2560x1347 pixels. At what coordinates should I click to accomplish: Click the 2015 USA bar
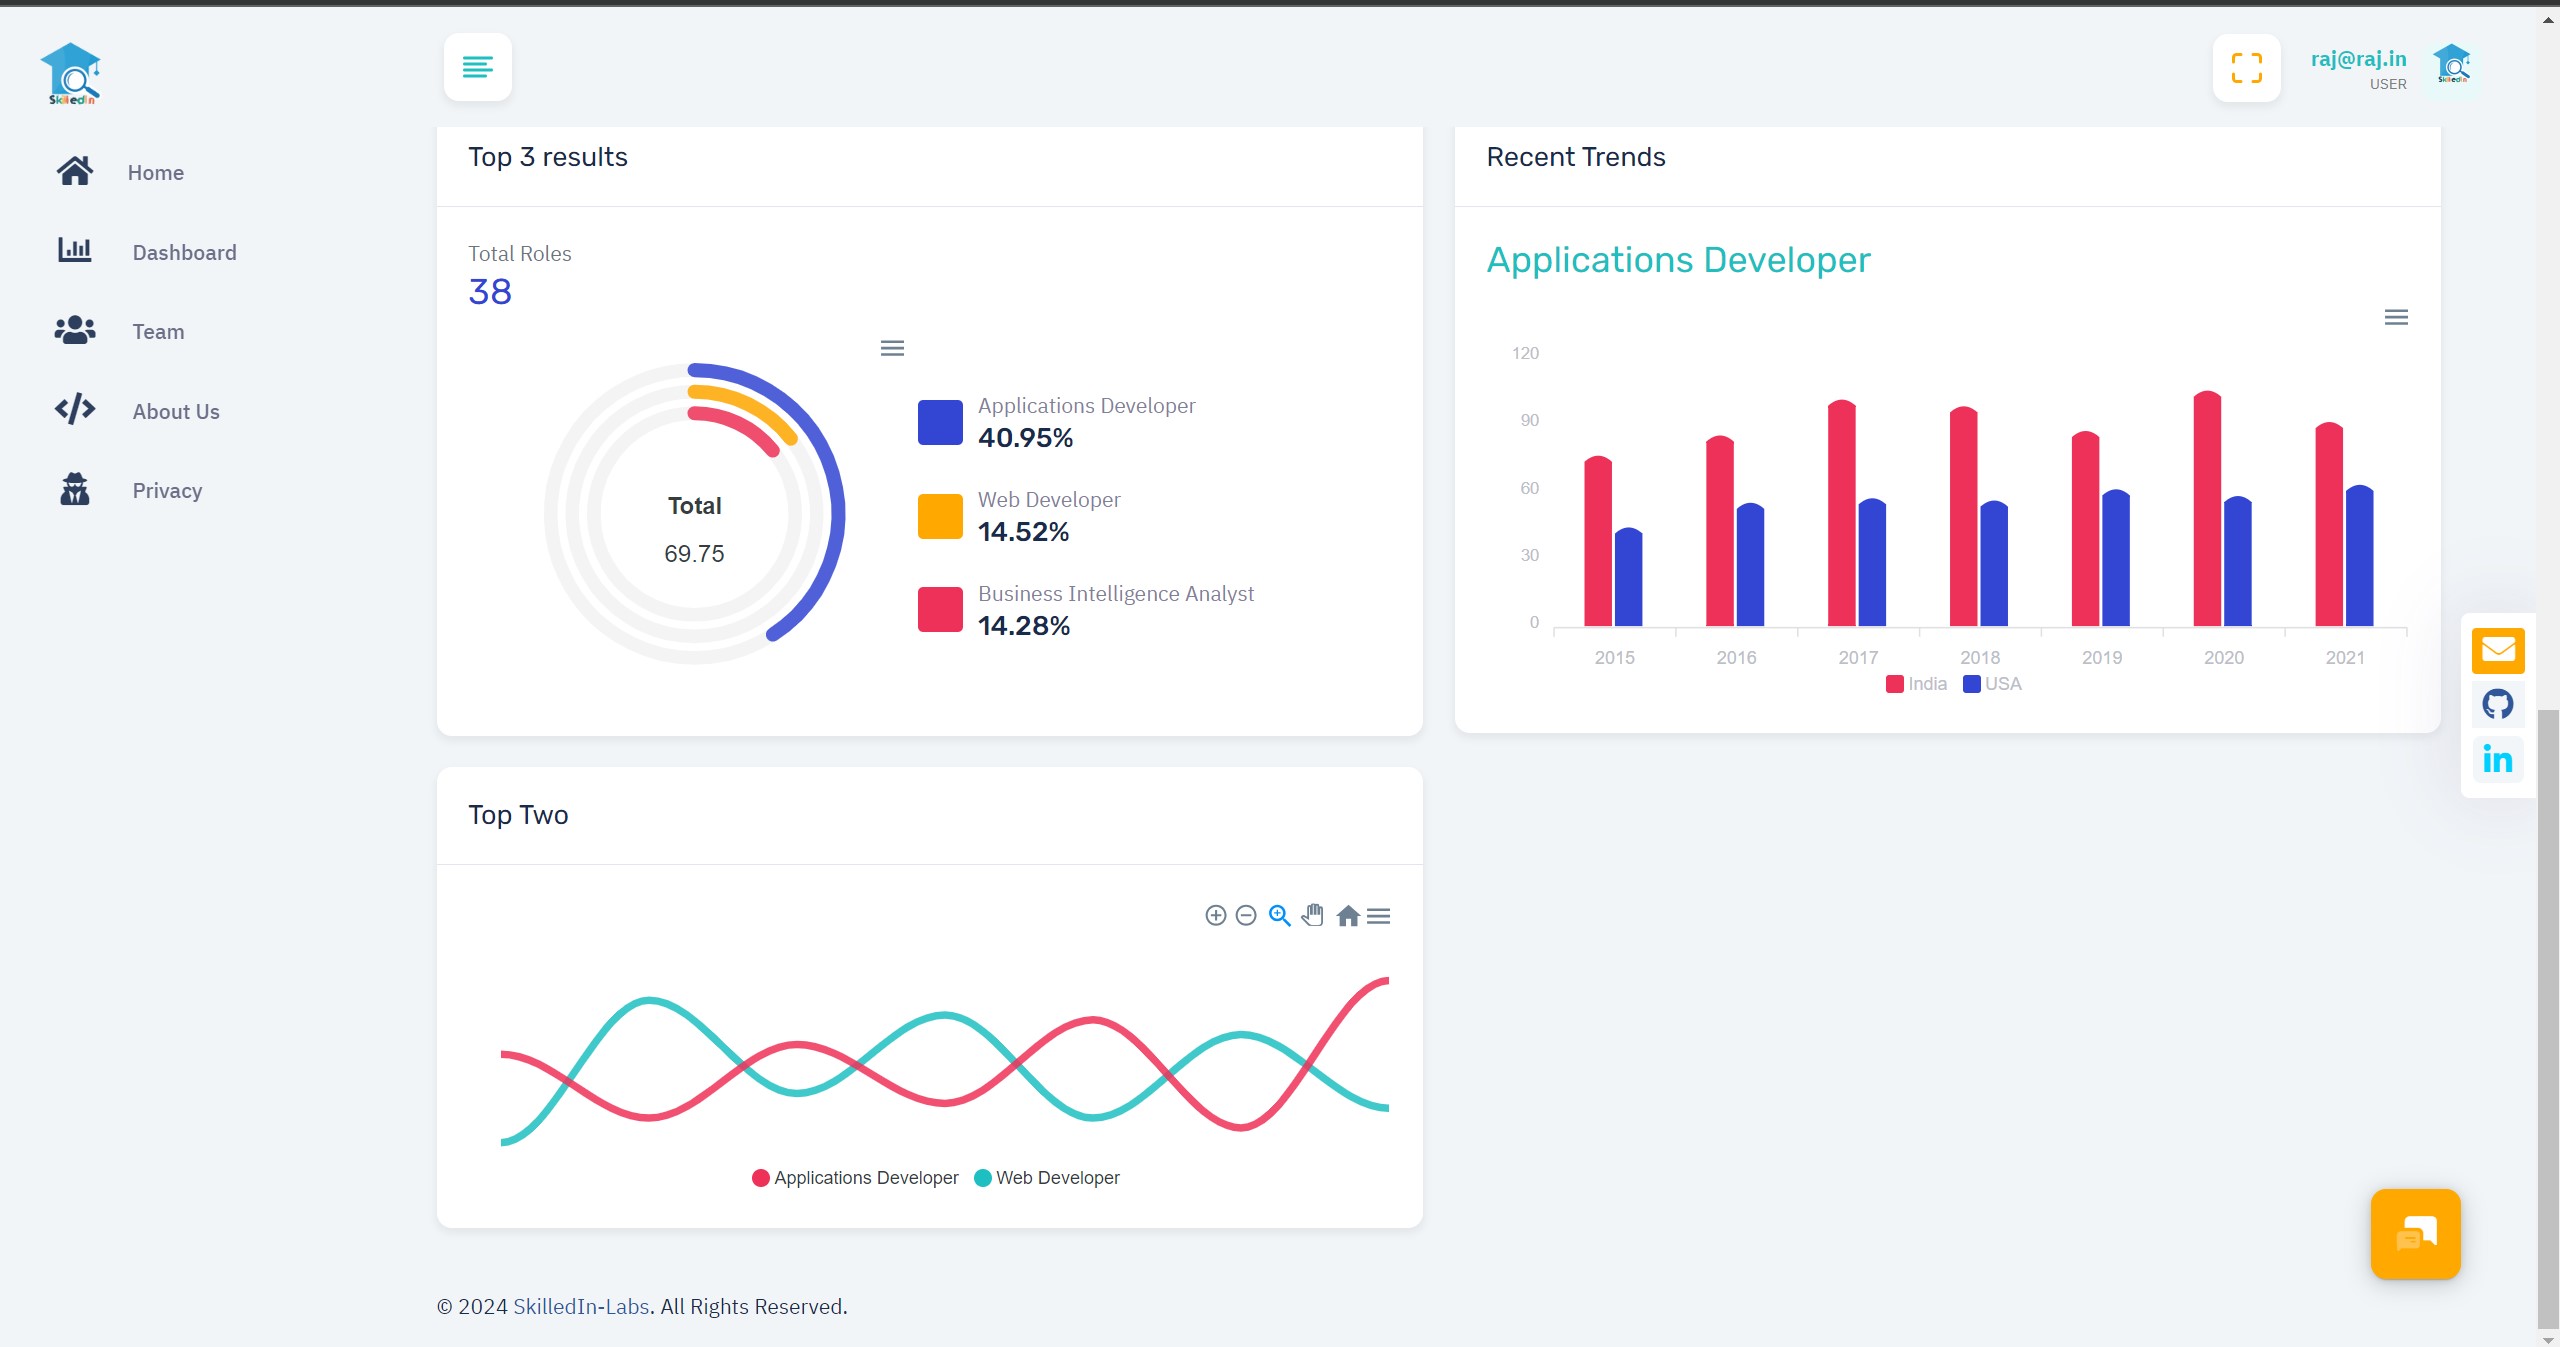pyautogui.click(x=1628, y=577)
